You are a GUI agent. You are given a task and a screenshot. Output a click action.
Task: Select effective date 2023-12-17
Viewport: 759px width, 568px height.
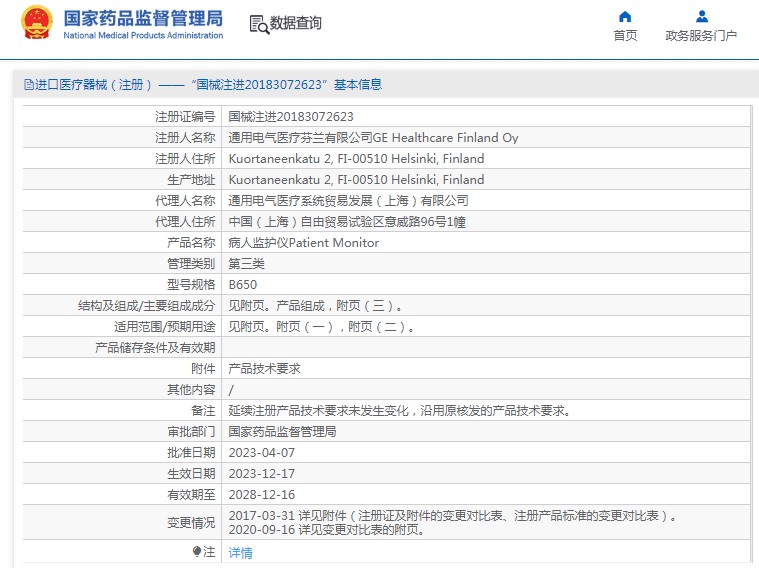click(x=261, y=474)
